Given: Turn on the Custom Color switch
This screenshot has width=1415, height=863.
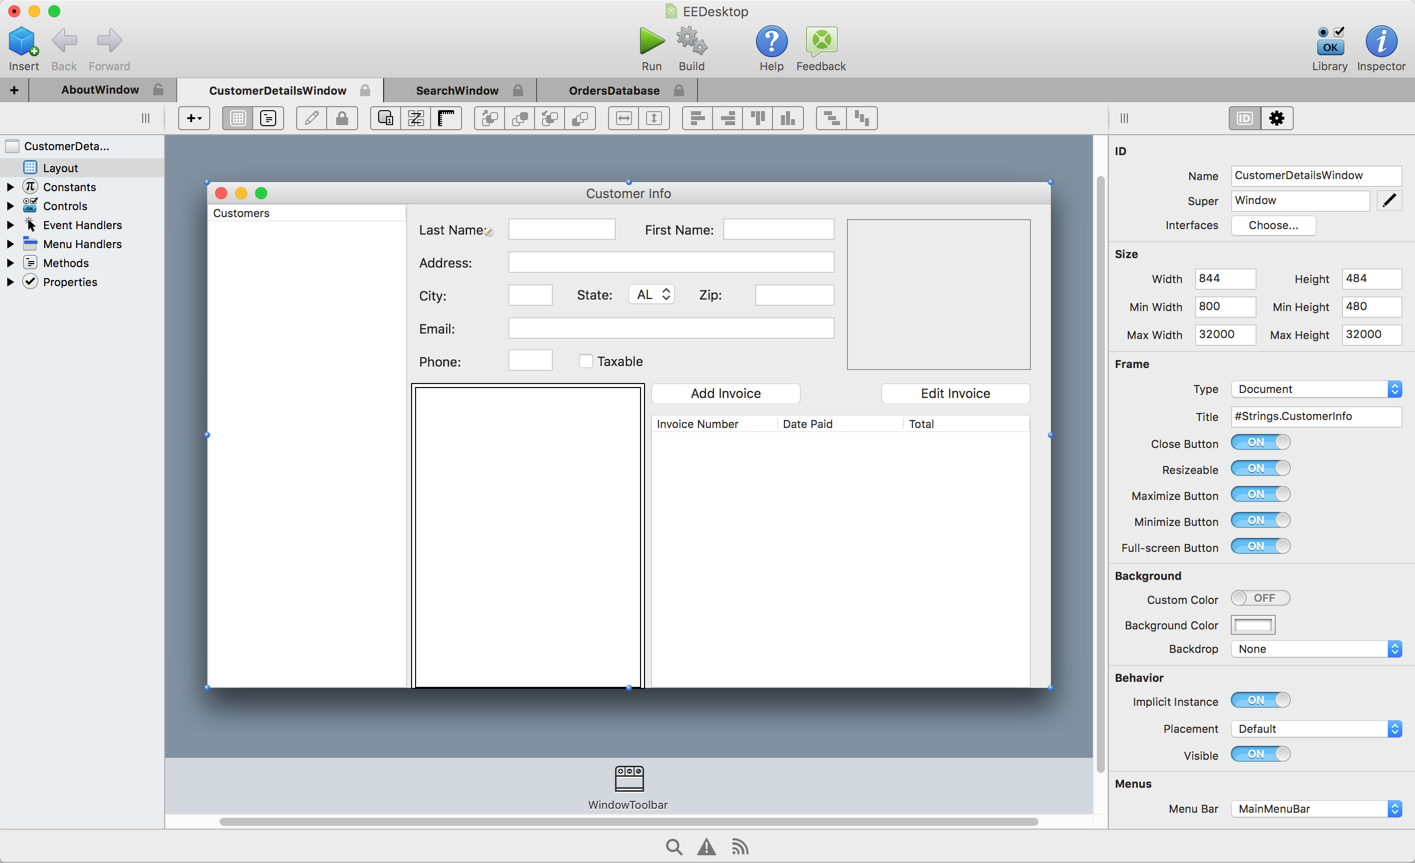Looking at the screenshot, I should 1260,598.
